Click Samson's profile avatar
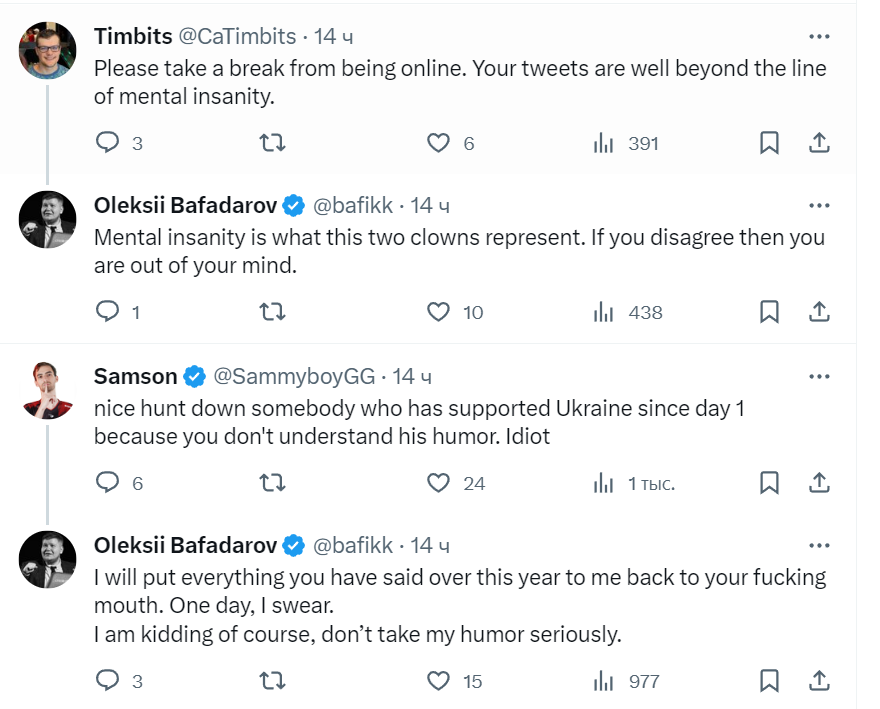Viewport: 880px width, 709px height. tap(47, 389)
